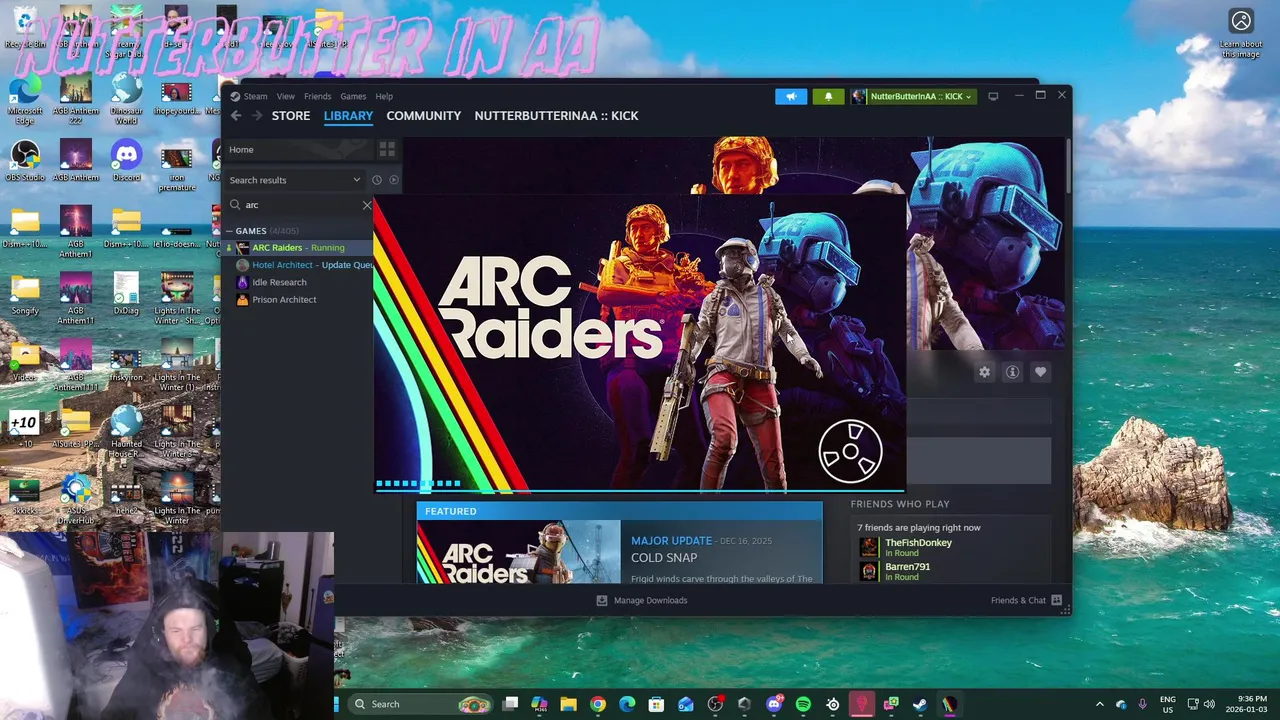Click 'Learn about this image' desktop icon

click(x=1241, y=33)
